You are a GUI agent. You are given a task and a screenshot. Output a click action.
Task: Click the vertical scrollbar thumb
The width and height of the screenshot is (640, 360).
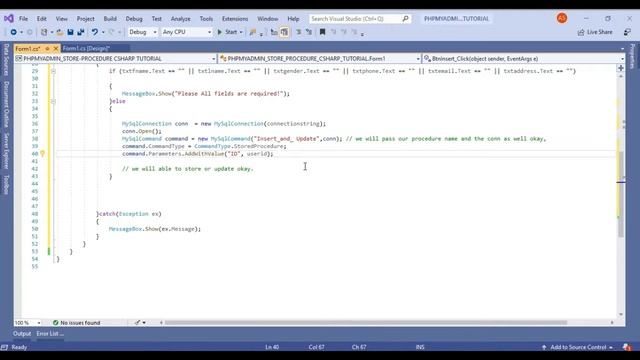pos(621,194)
